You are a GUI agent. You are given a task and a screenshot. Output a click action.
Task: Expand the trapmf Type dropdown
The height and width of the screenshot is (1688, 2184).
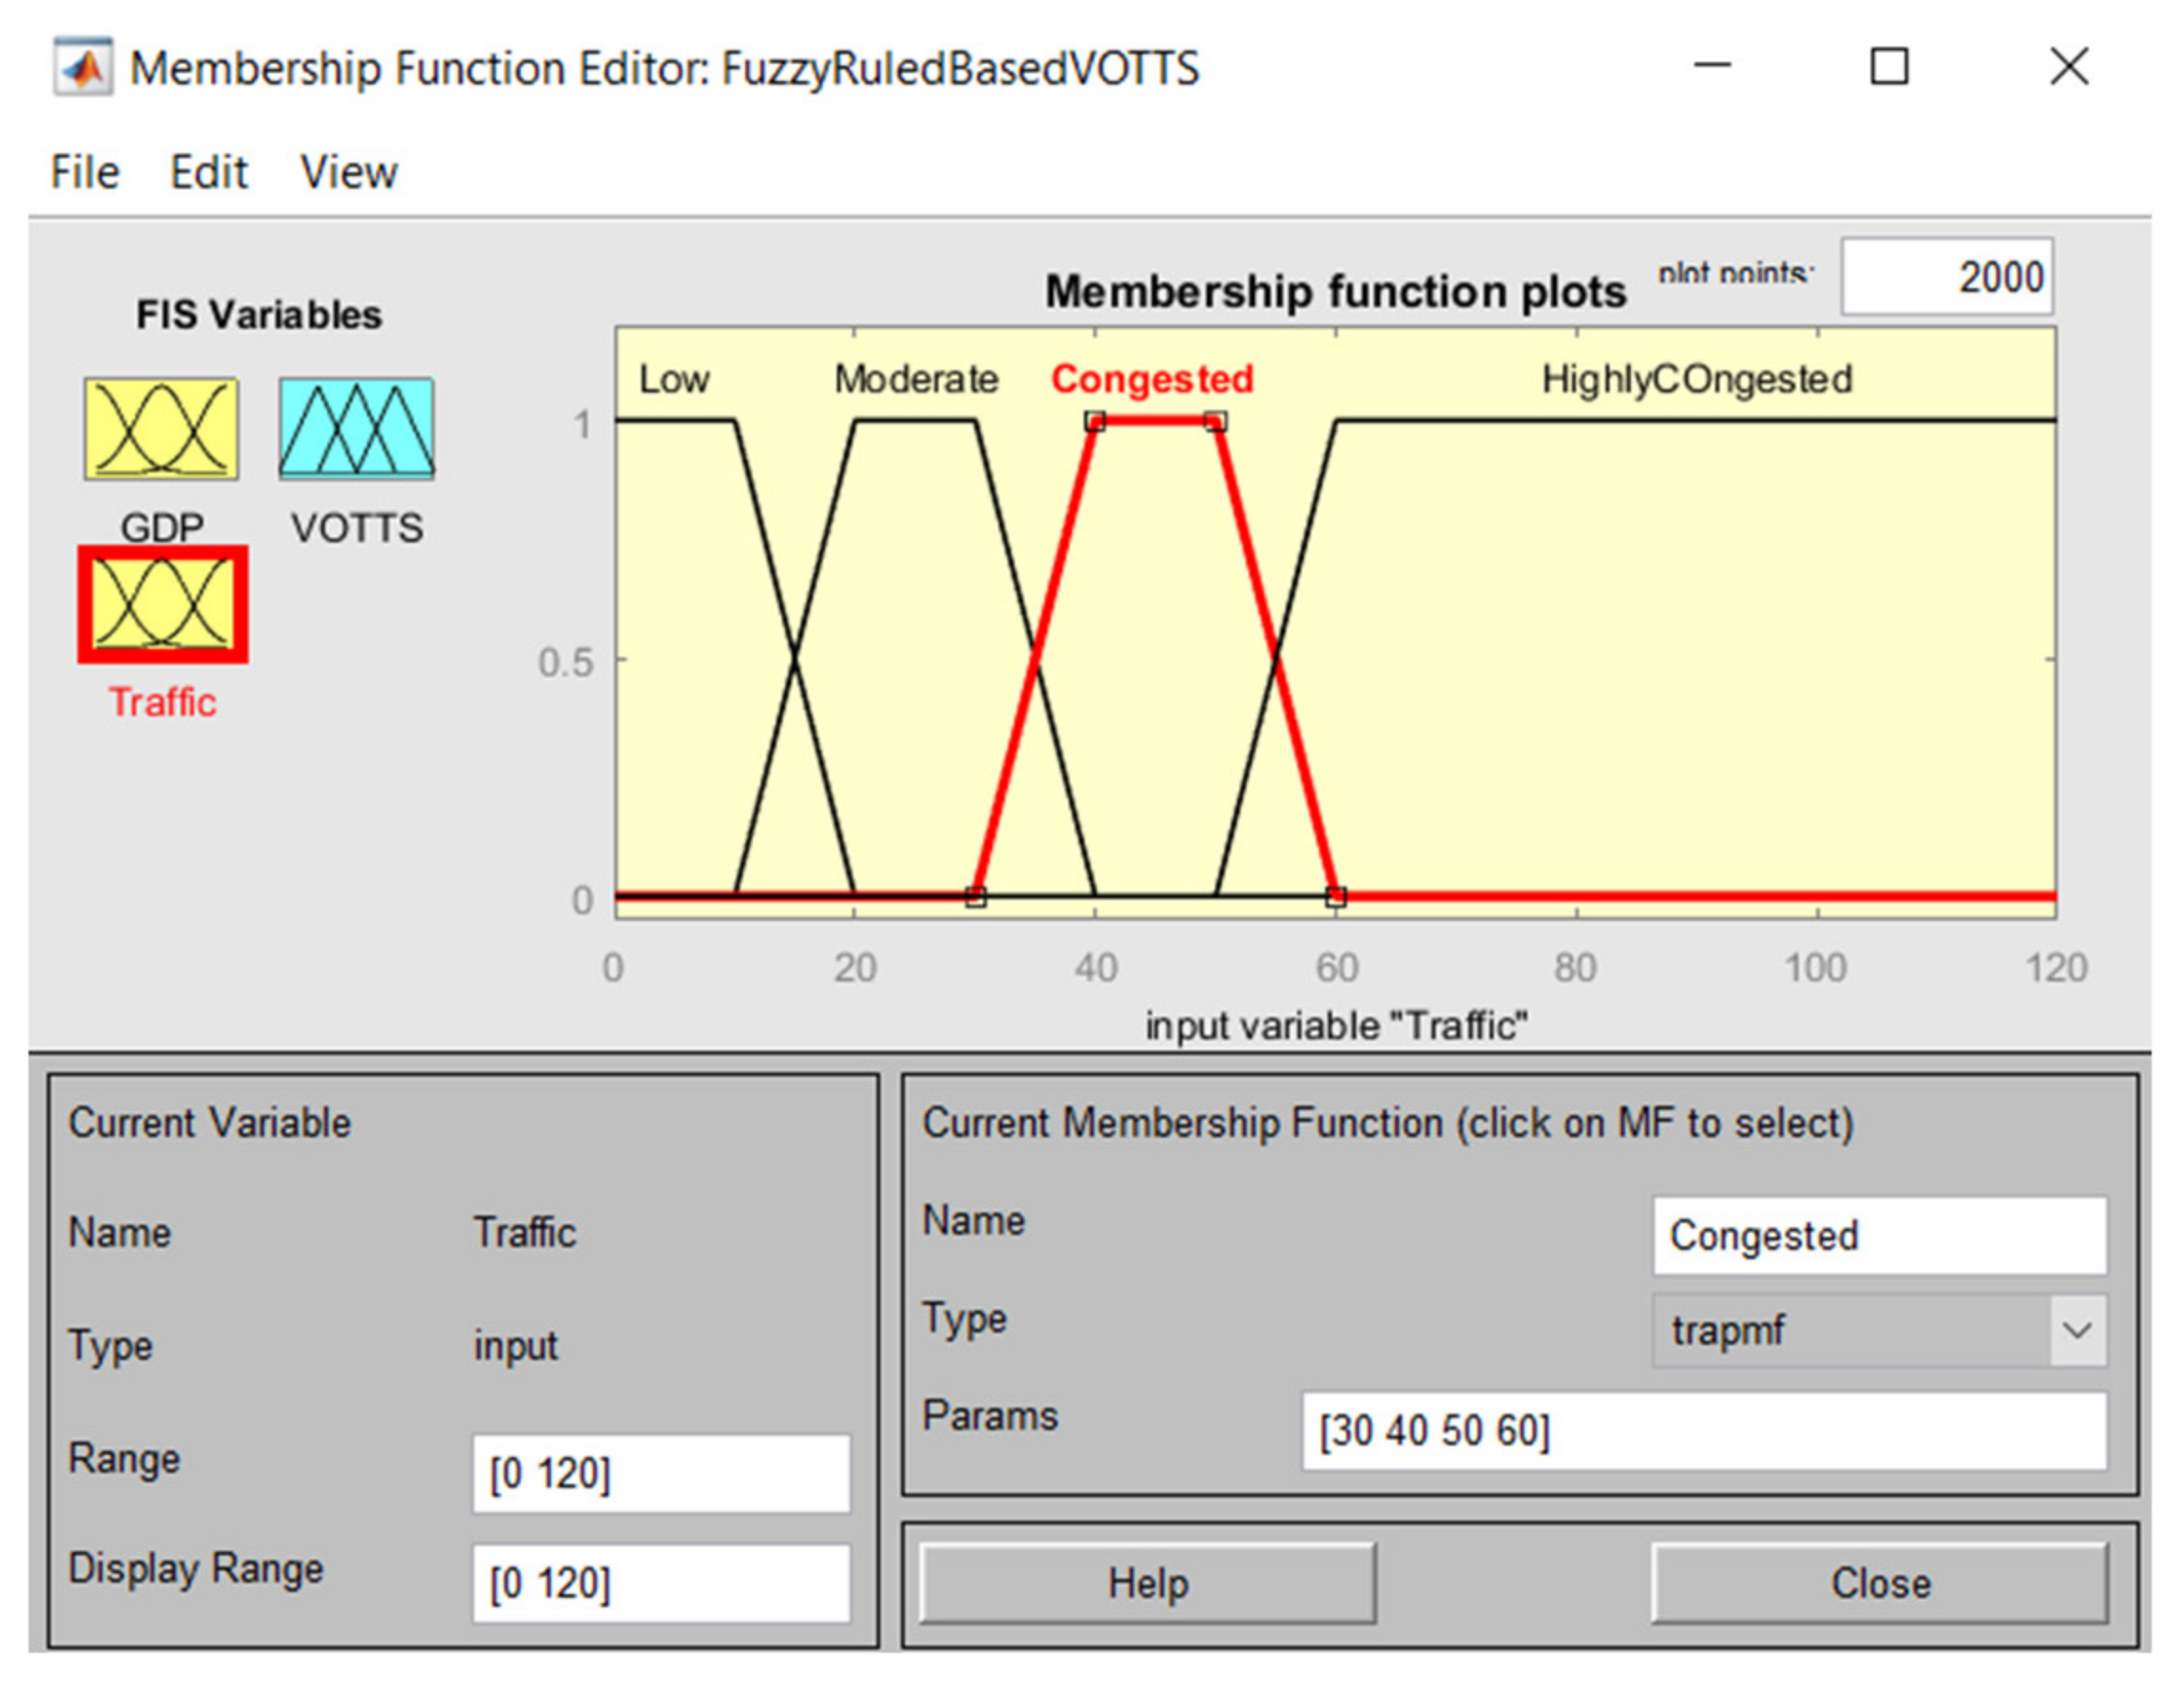click(2076, 1330)
